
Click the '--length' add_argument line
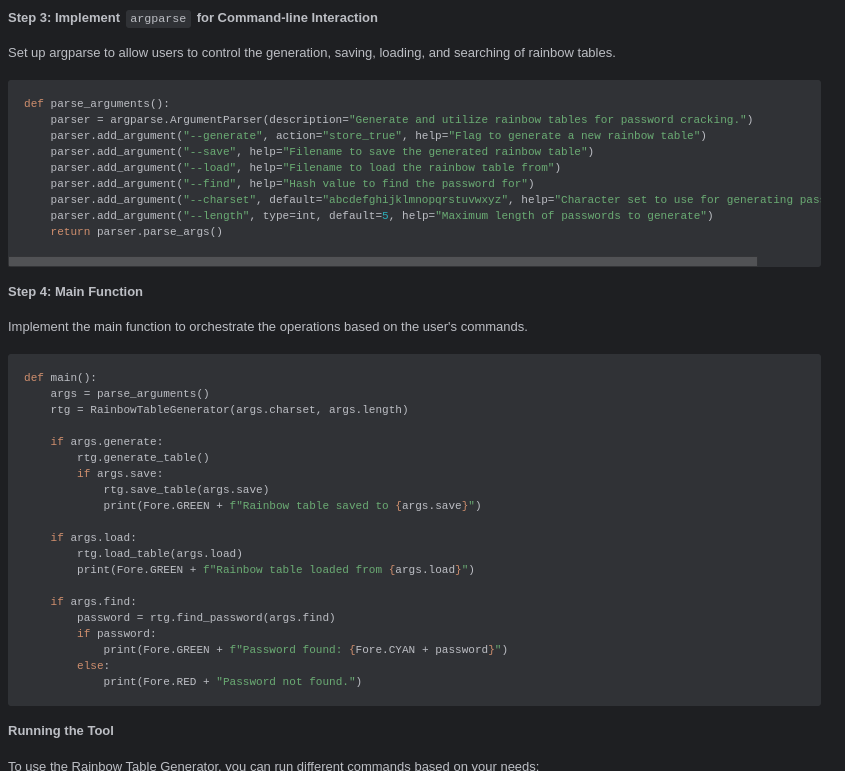point(382,216)
